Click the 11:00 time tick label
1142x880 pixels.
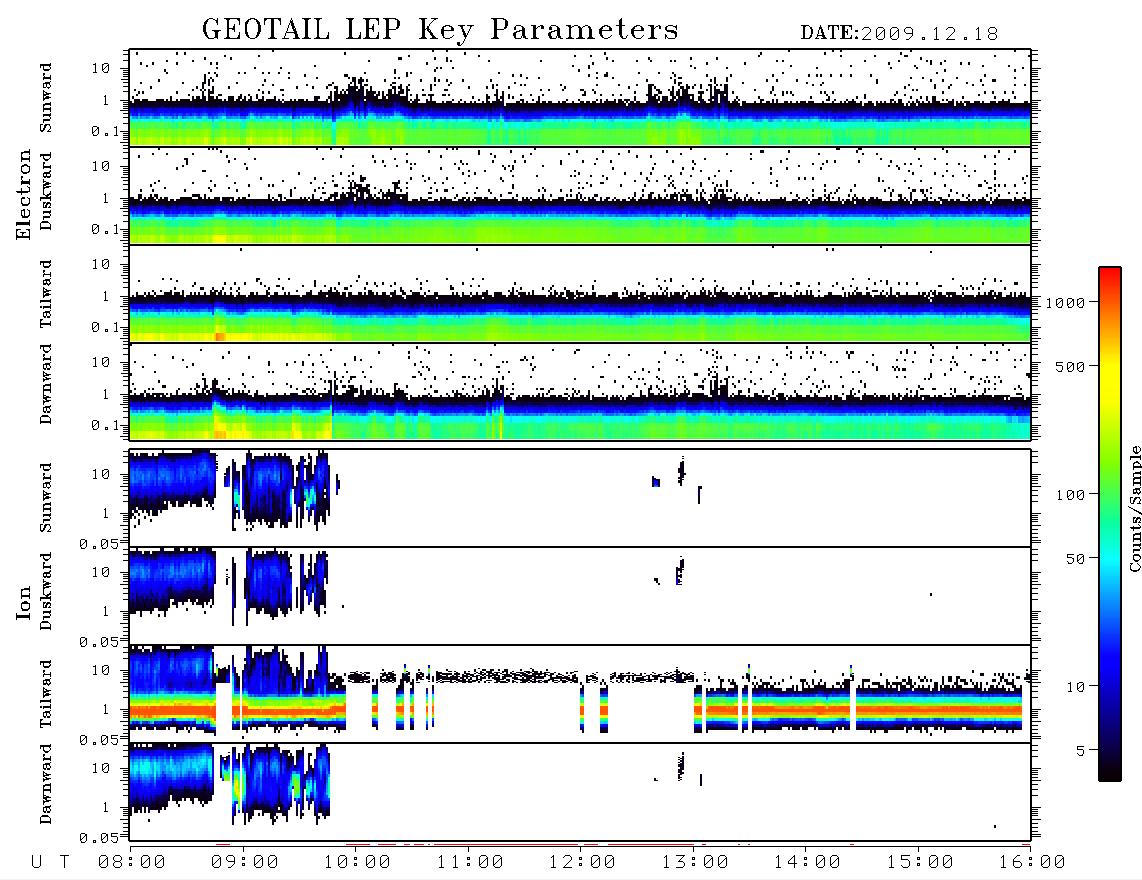pyautogui.click(x=470, y=863)
